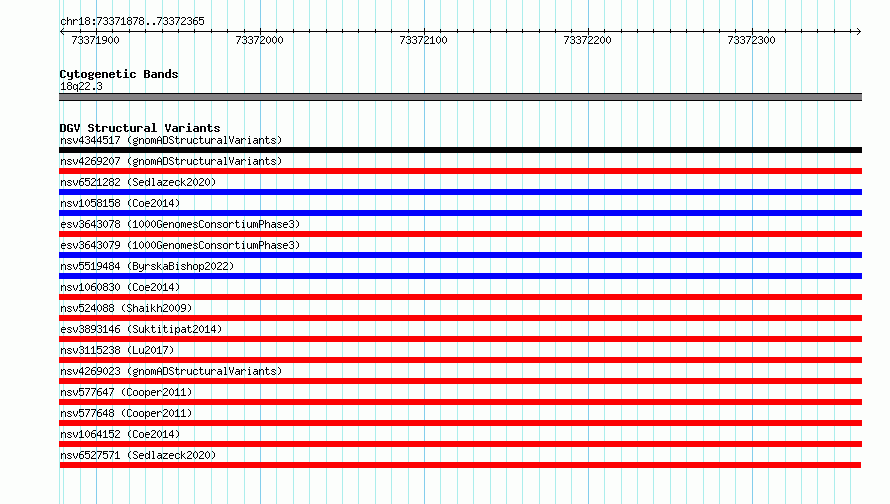
Task: Click the nsv4269207 gnomADStructuralVariants label
Action: coord(171,161)
